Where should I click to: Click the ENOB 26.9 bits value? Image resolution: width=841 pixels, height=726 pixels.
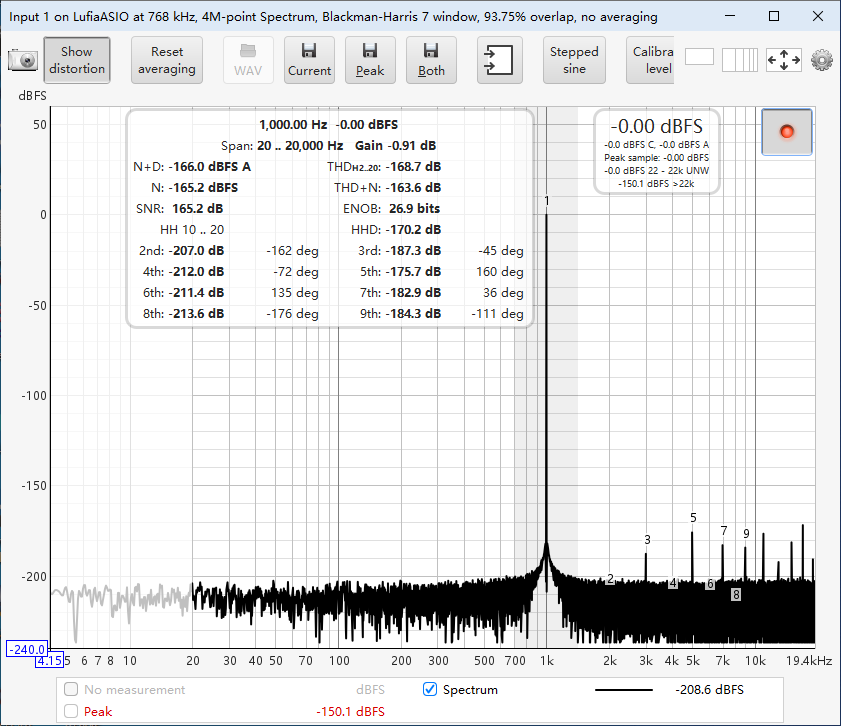point(414,209)
